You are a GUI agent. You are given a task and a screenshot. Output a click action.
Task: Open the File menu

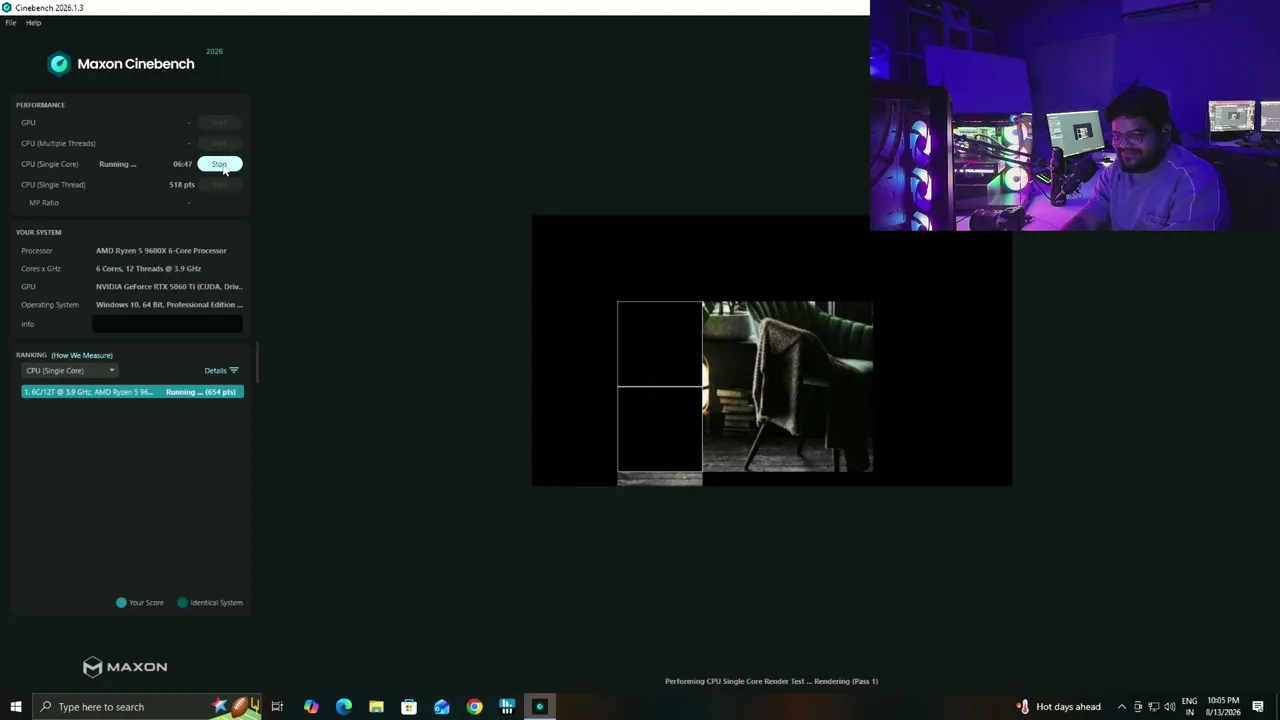click(11, 23)
